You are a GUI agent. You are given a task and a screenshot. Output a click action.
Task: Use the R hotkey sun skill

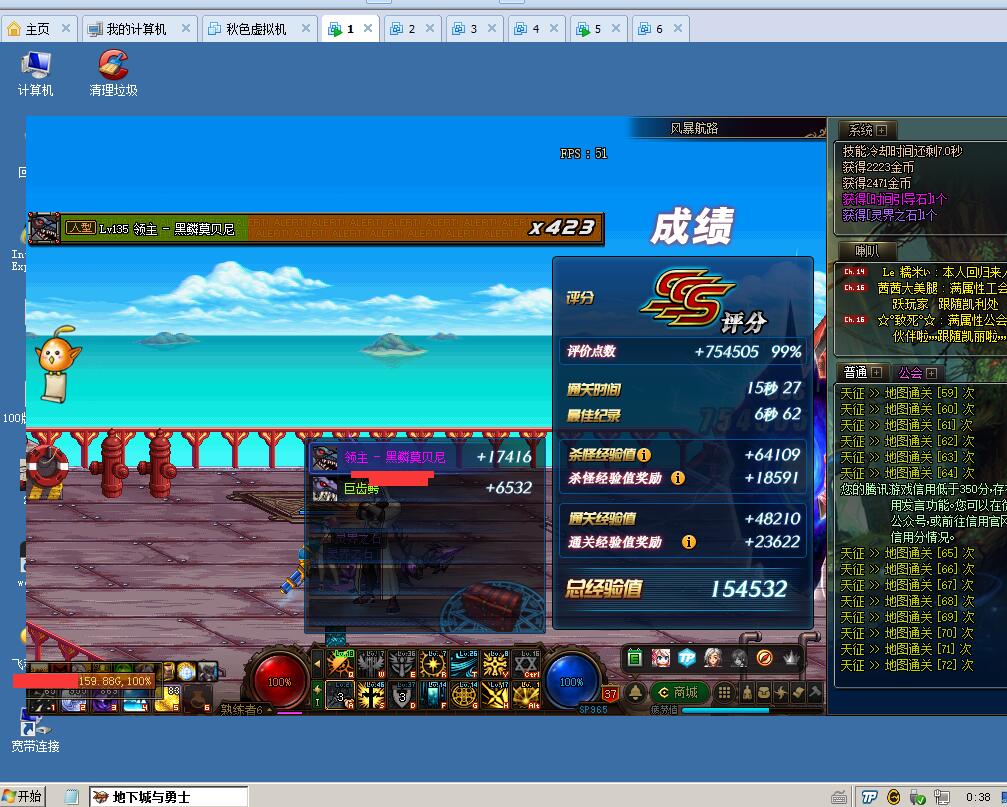[x=433, y=664]
